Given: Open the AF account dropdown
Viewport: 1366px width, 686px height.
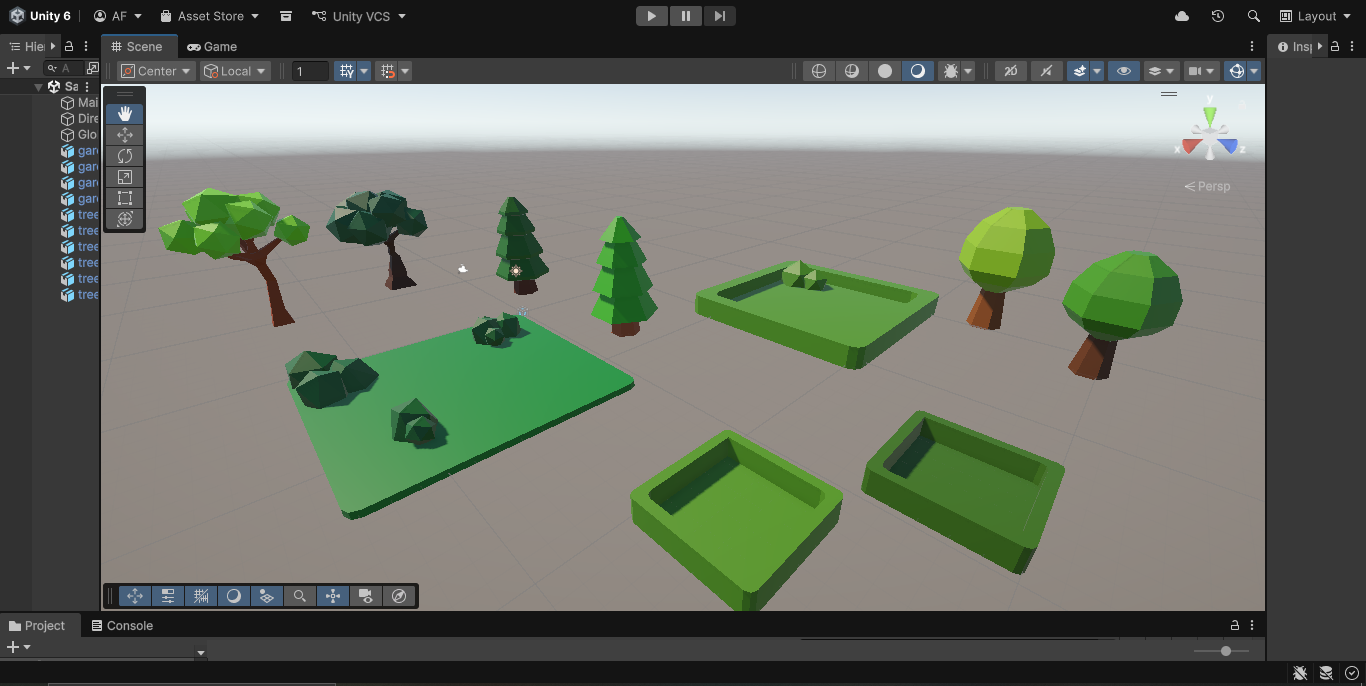Looking at the screenshot, I should point(118,16).
